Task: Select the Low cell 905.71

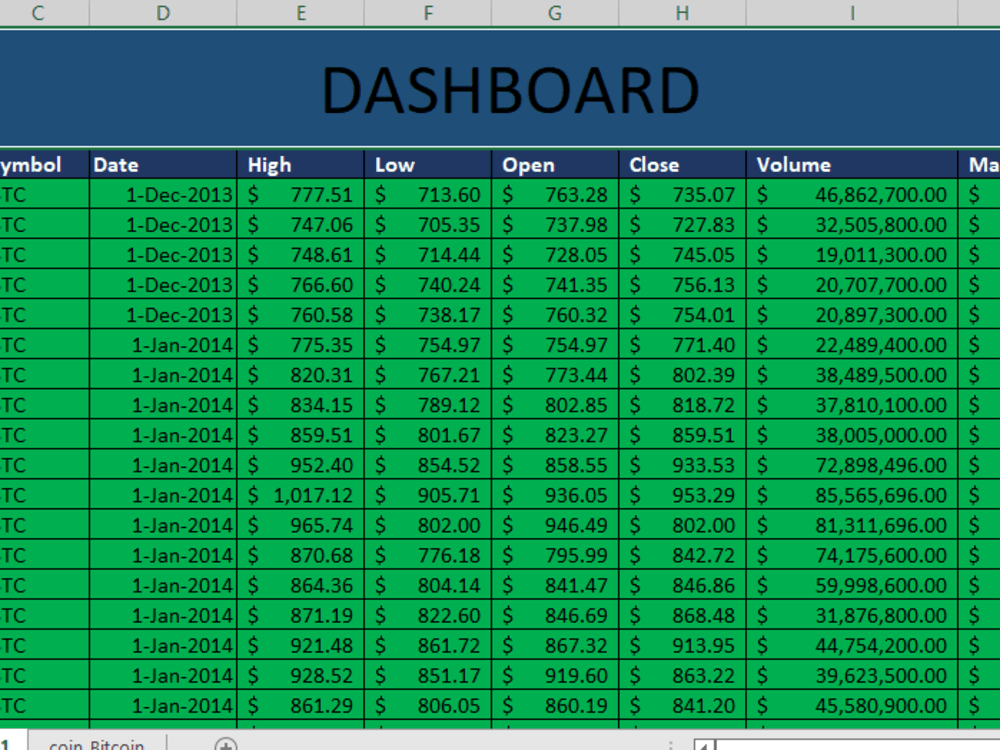Action: 428,495
